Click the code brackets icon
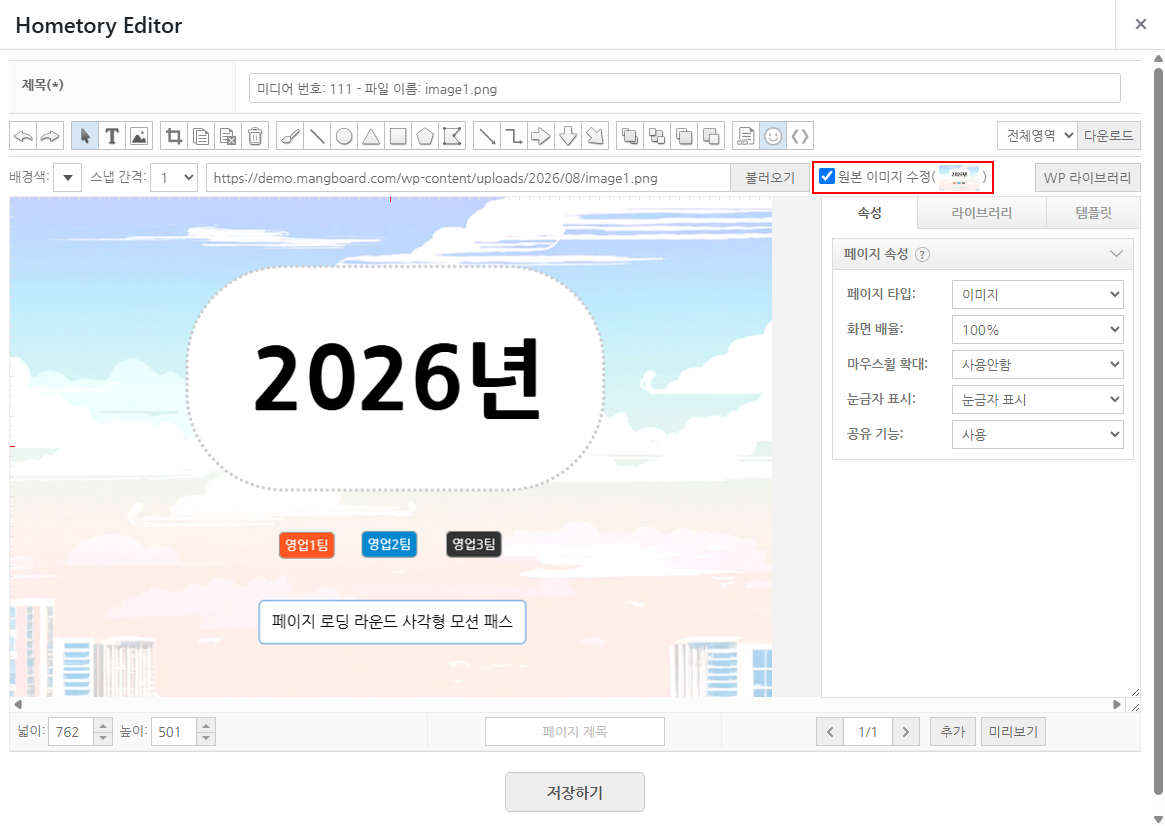 (799, 136)
